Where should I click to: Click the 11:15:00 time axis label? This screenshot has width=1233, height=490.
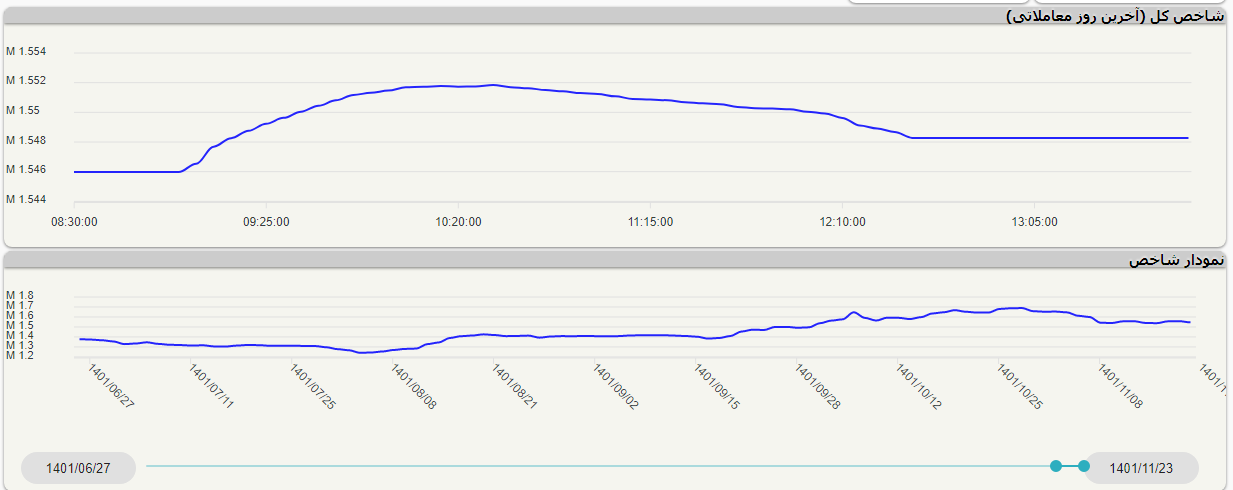(650, 222)
